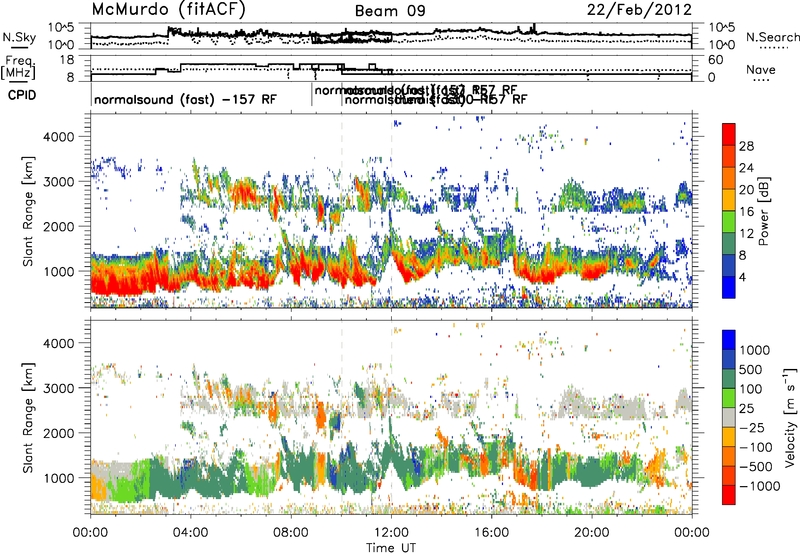
Task: Select the 16:00 time tick label
Action: tap(491, 533)
